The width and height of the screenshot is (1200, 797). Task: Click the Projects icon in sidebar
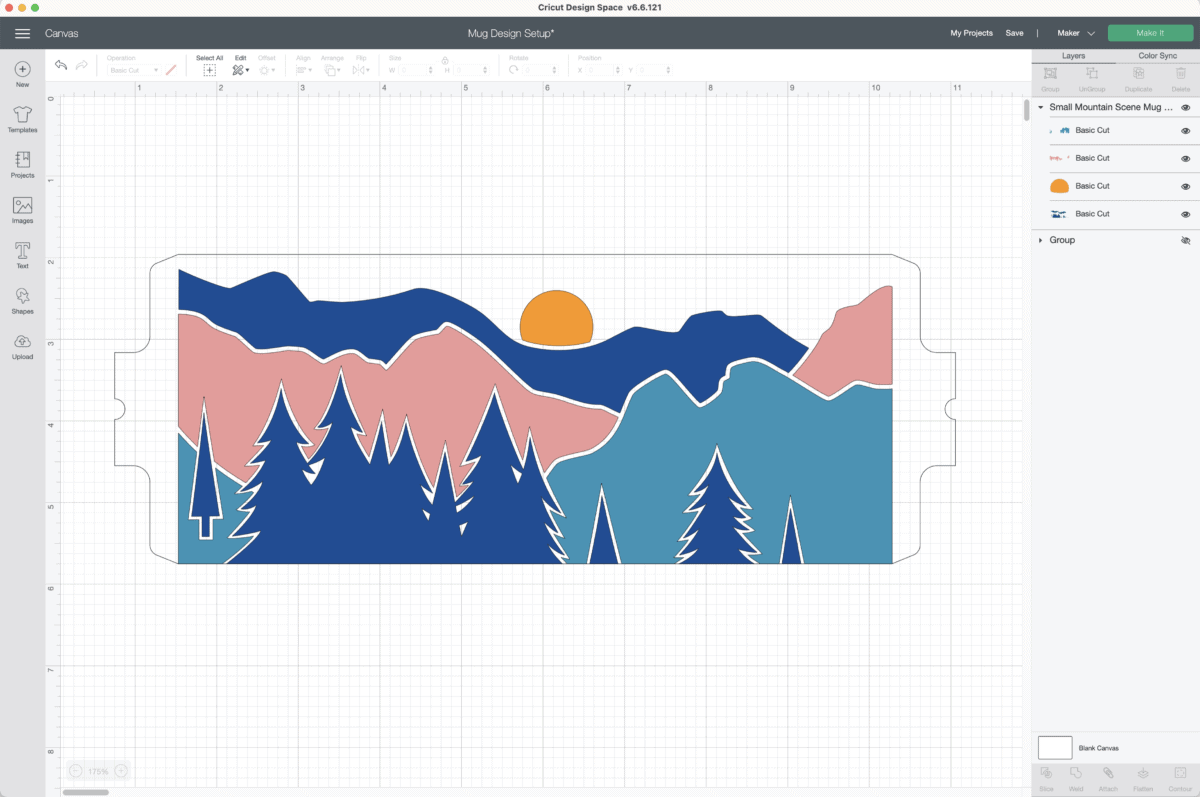(22, 164)
